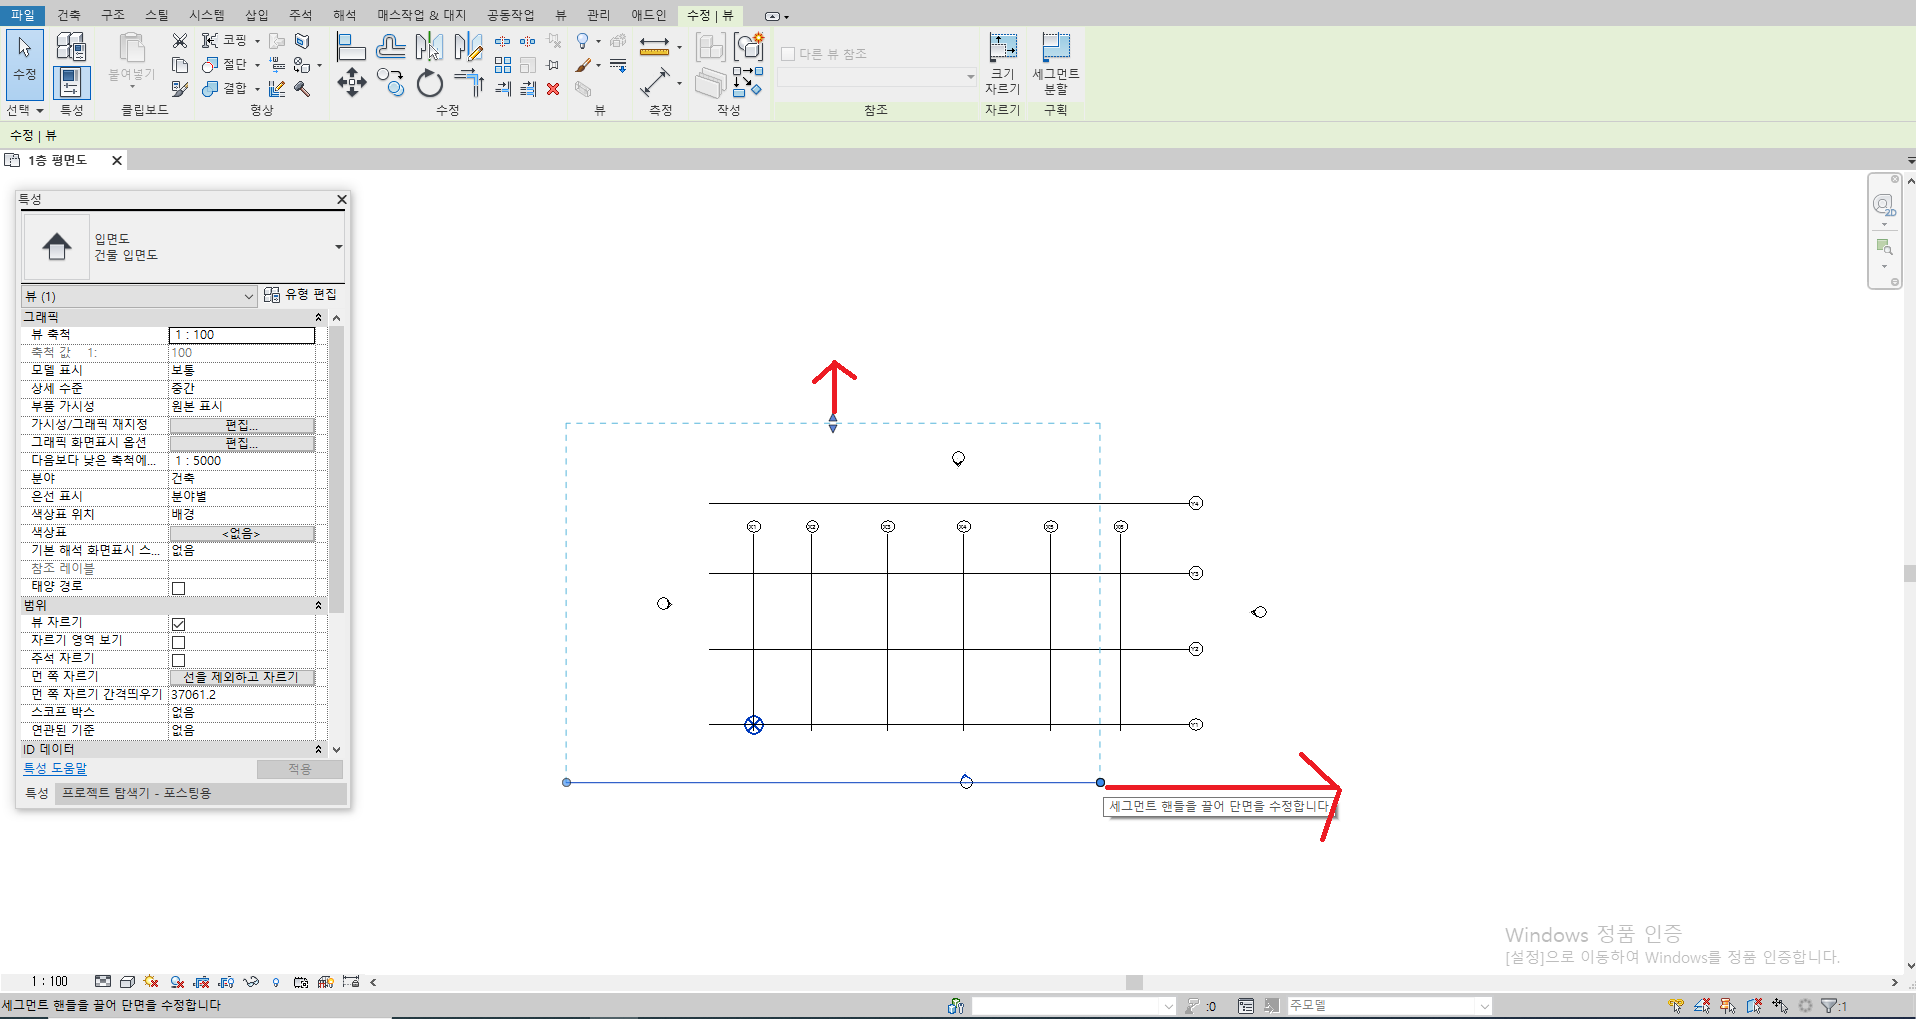Click Visual Style cube icon in view bar
The height and width of the screenshot is (1019, 1916).
127,982
